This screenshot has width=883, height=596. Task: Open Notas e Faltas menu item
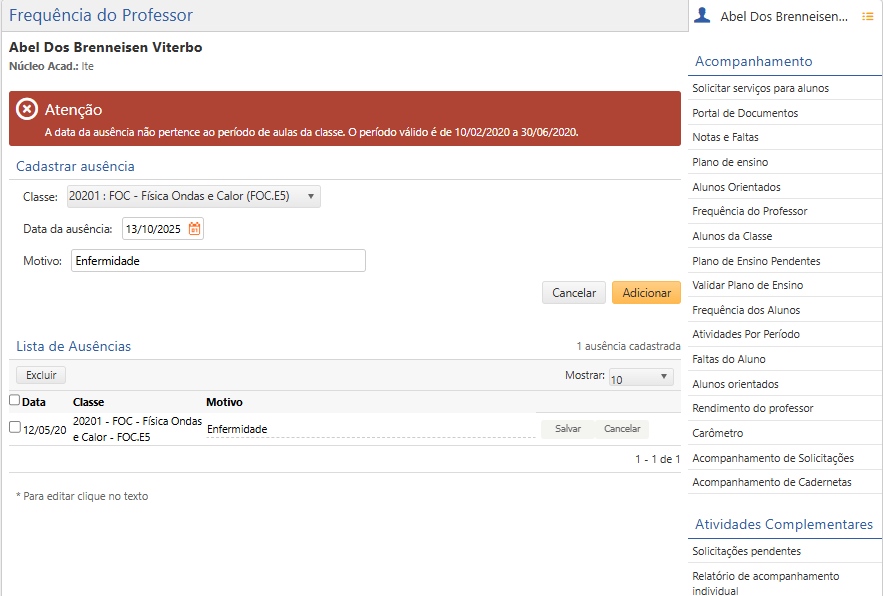coord(725,137)
